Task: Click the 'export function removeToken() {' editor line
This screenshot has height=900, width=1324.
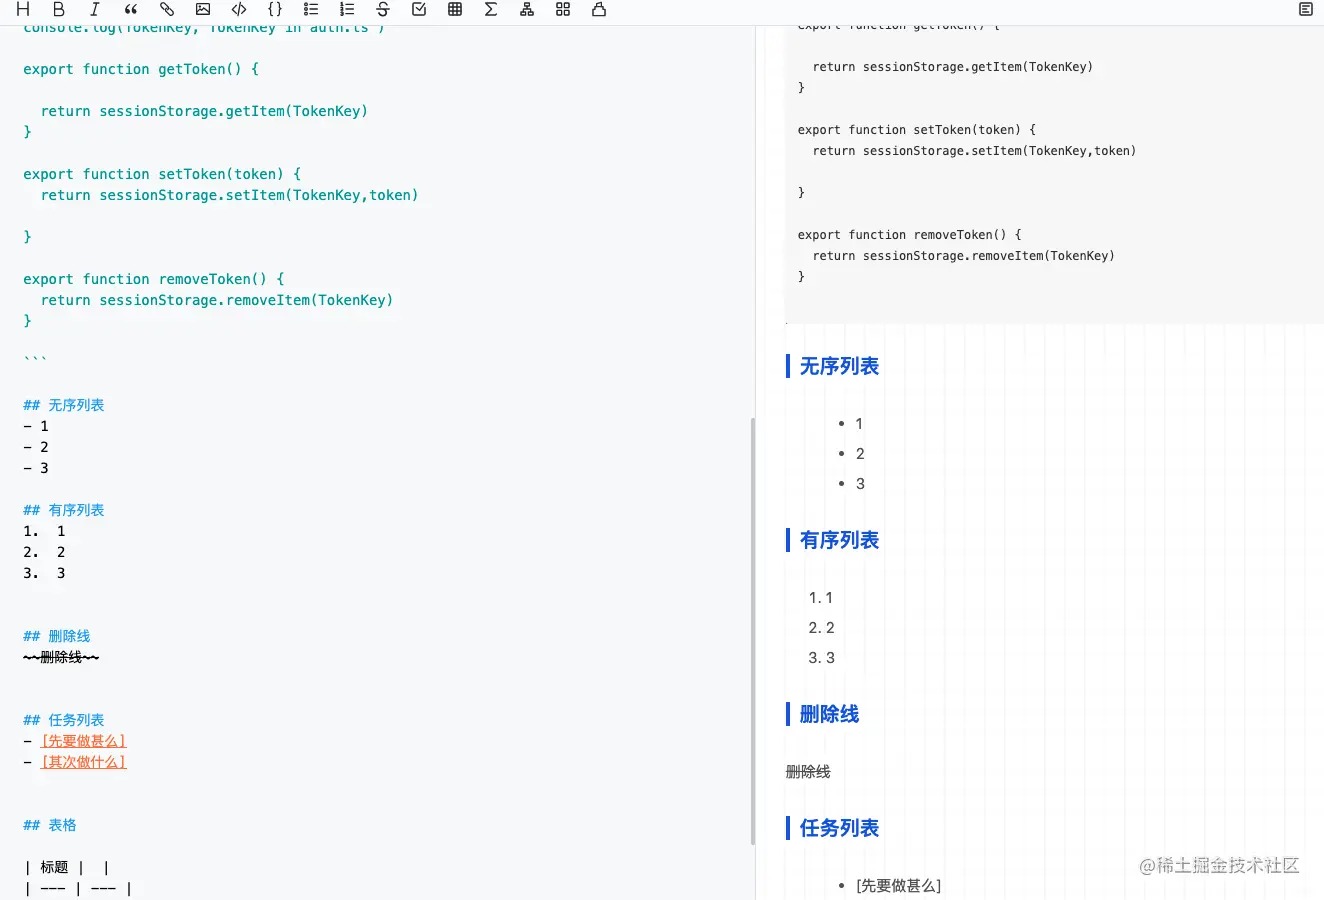Action: pyautogui.click(x=154, y=279)
